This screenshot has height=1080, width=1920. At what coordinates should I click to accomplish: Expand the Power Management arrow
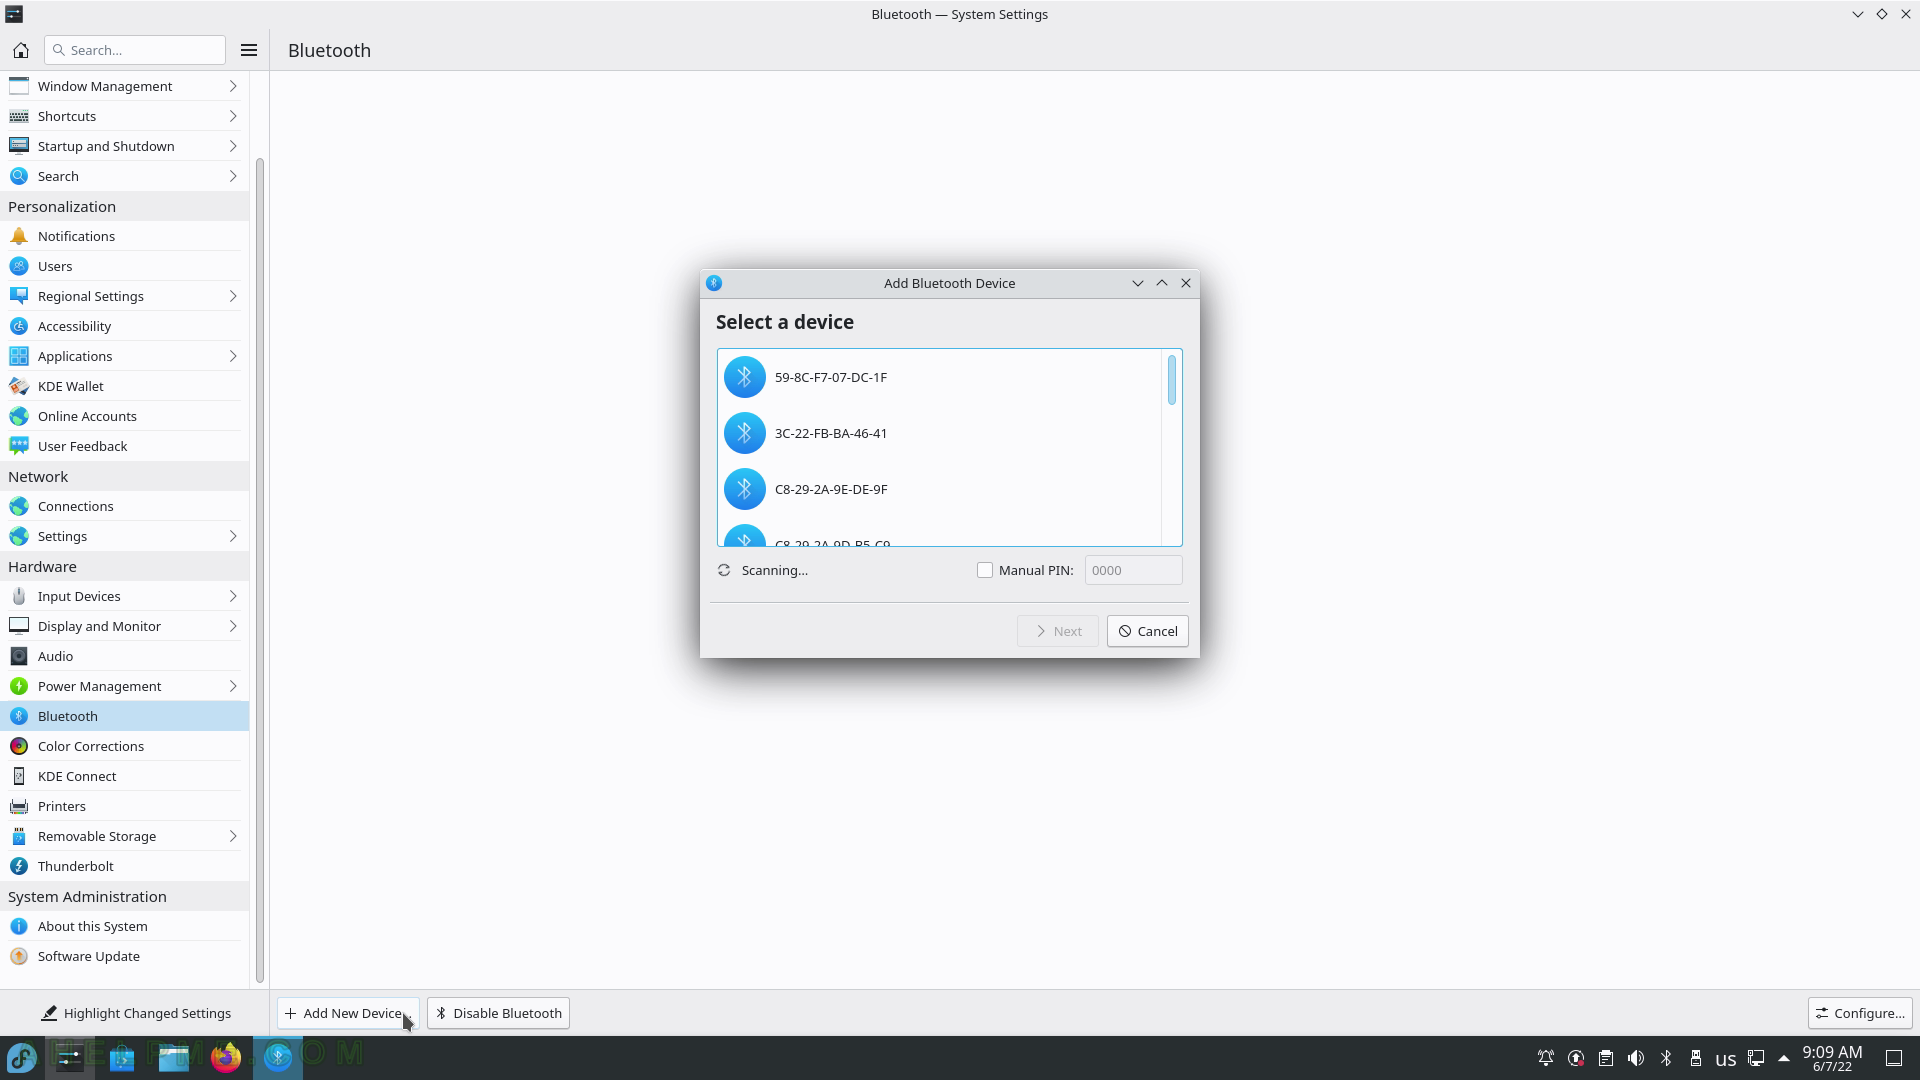pos(233,686)
